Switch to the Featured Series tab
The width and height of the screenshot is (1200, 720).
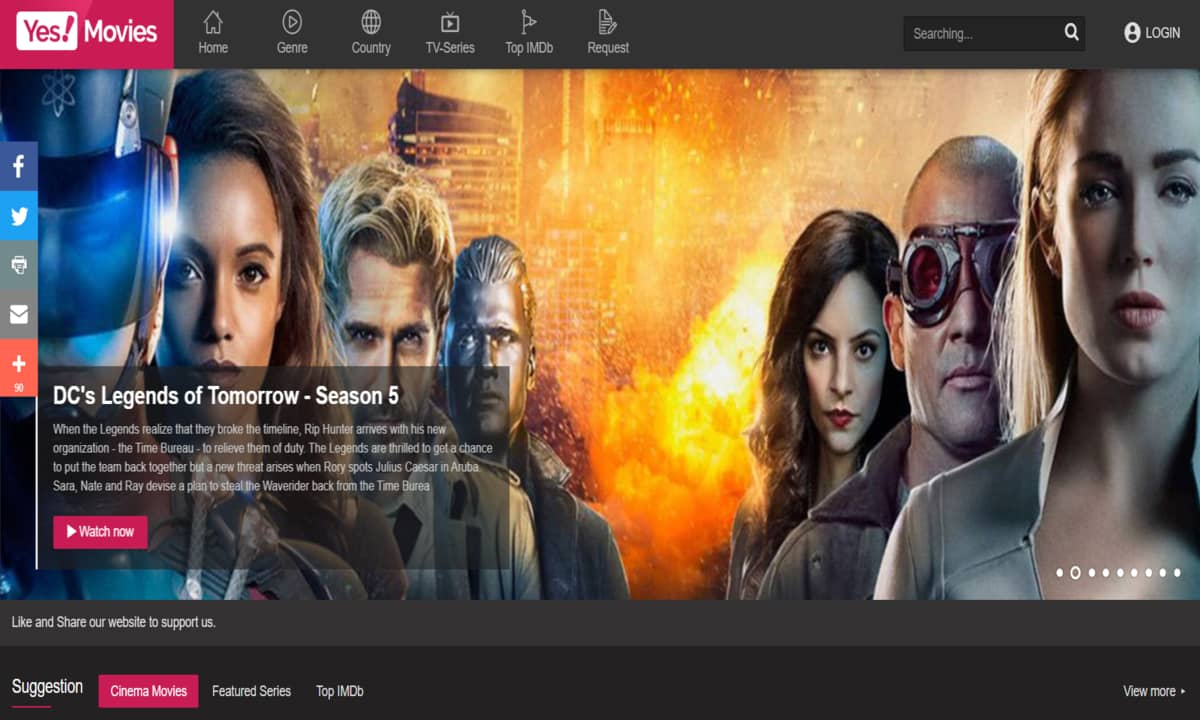251,691
